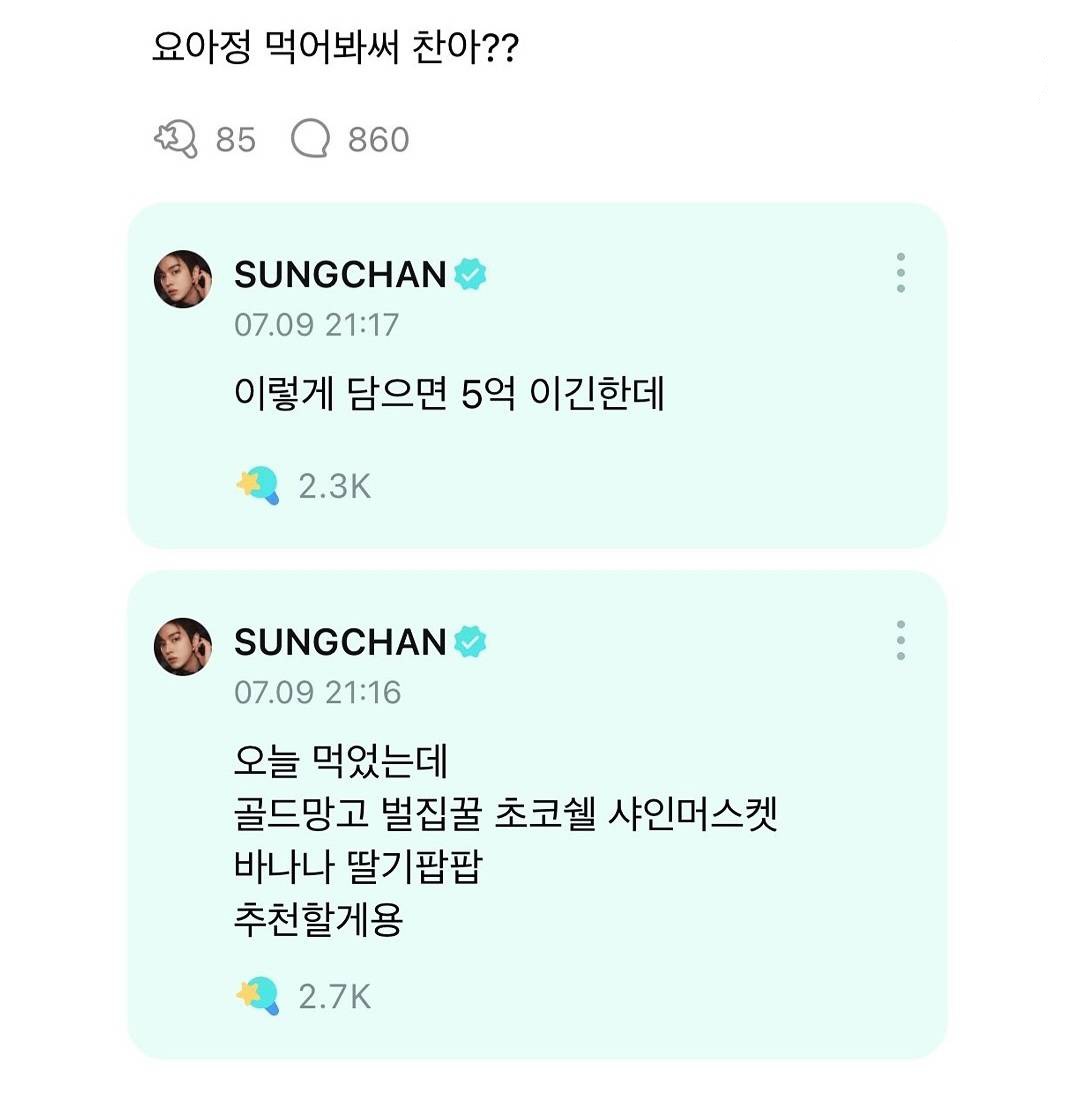Click the SUNGCHAN name on the 21:16 reply

tap(340, 642)
